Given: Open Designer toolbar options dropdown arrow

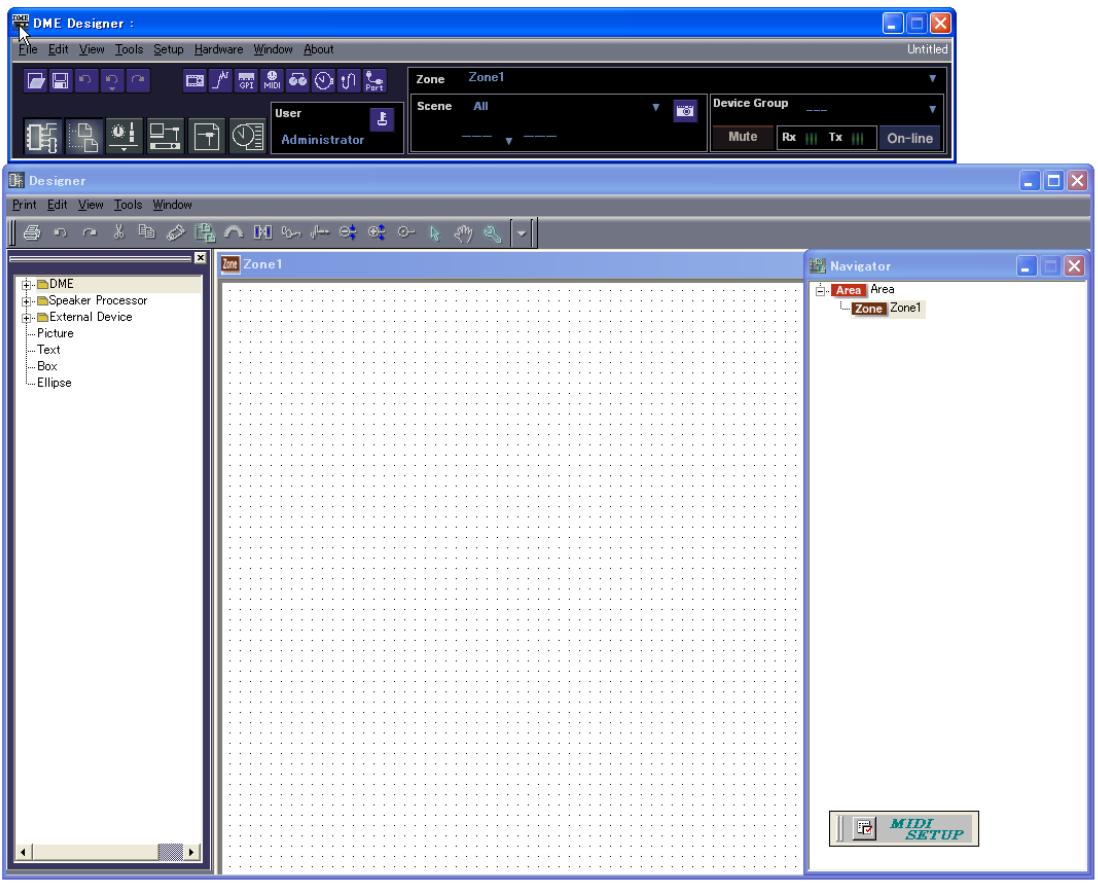Looking at the screenshot, I should [521, 233].
